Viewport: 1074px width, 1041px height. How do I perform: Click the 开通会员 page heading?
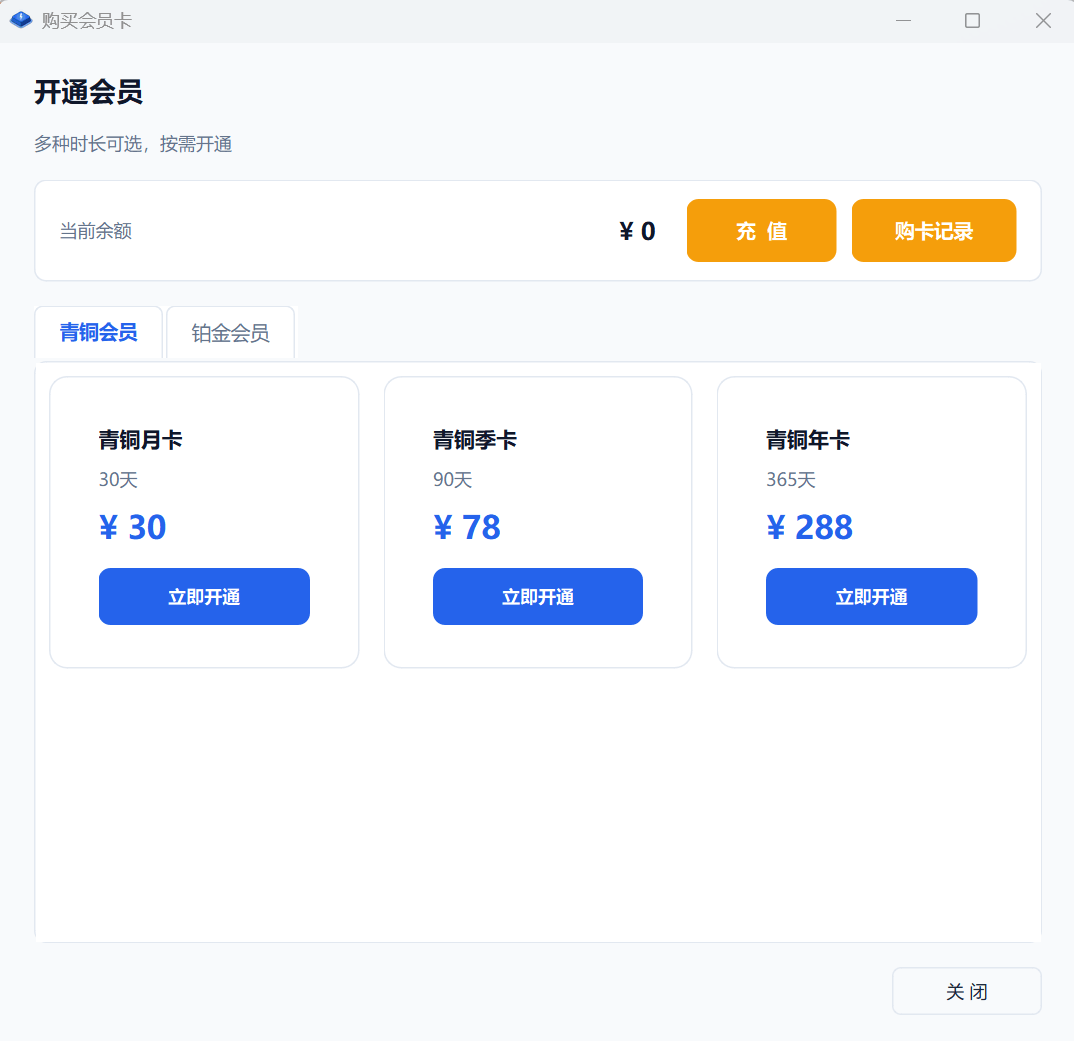pyautogui.click(x=88, y=93)
